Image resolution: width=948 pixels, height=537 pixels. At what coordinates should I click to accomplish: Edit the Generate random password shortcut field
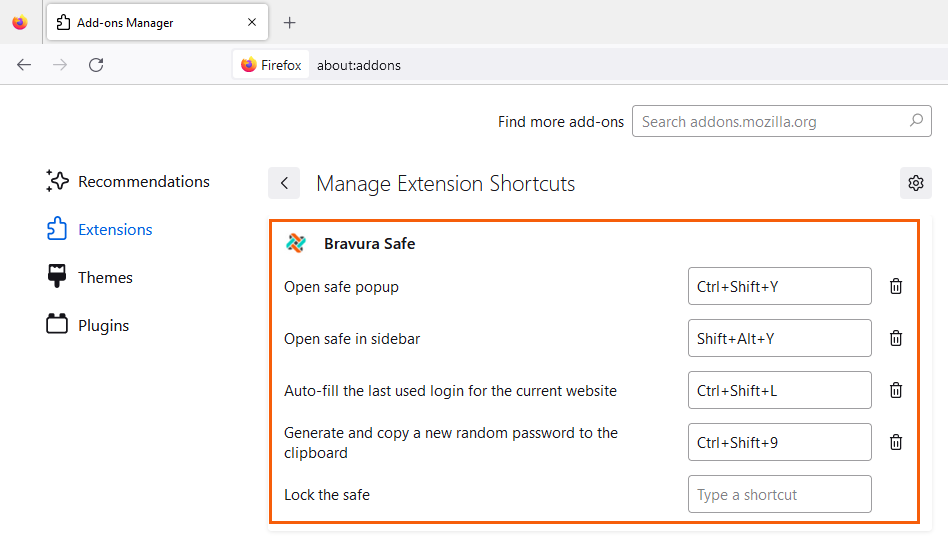(780, 442)
